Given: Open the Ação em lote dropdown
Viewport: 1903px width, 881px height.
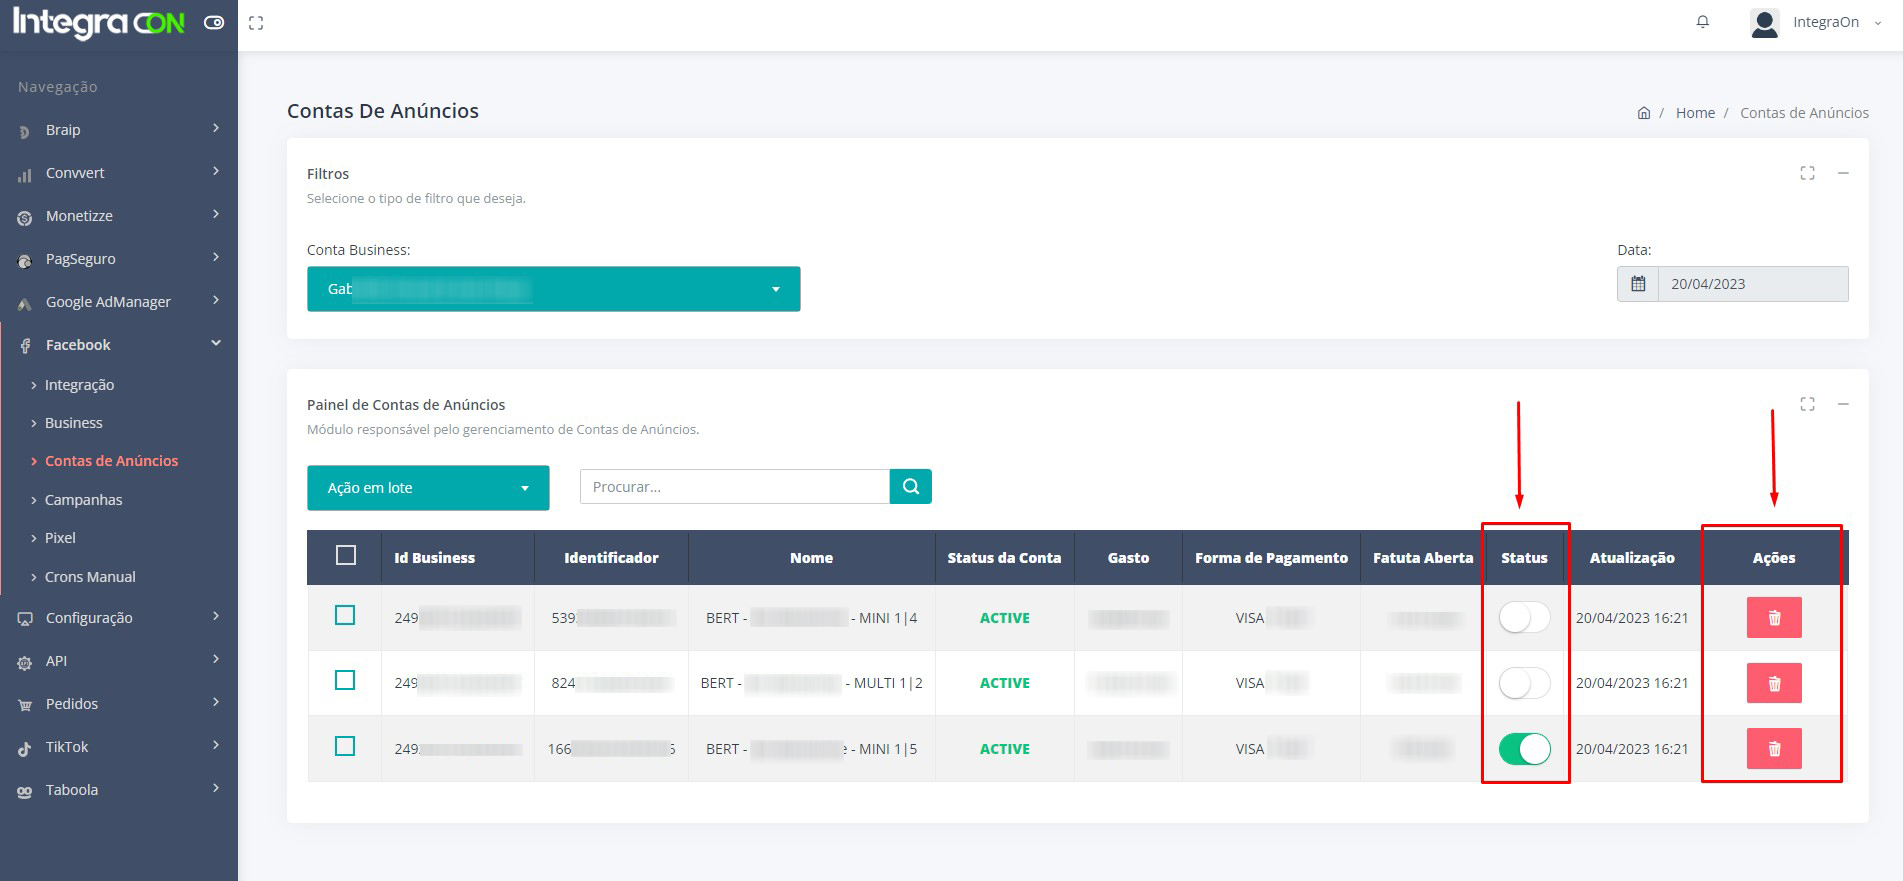Looking at the screenshot, I should pyautogui.click(x=428, y=488).
